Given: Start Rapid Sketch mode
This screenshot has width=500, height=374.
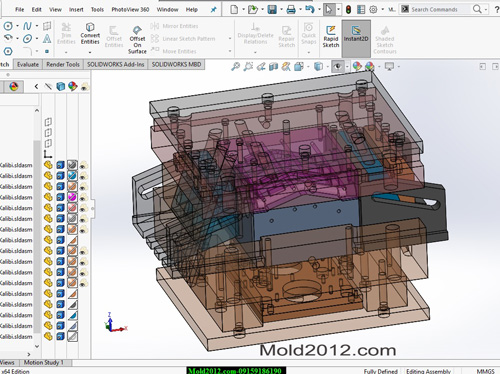Looking at the screenshot, I should (x=331, y=36).
